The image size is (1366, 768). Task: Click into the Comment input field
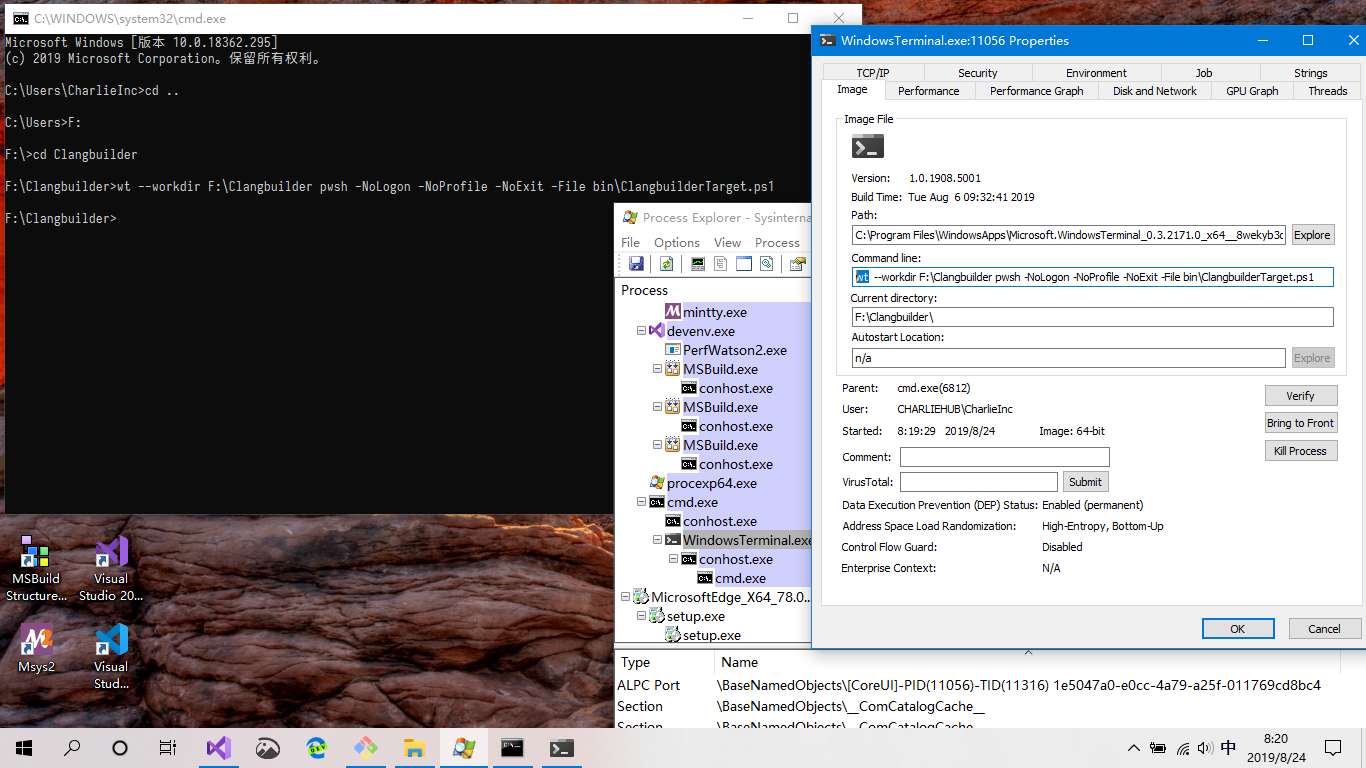[1005, 457]
